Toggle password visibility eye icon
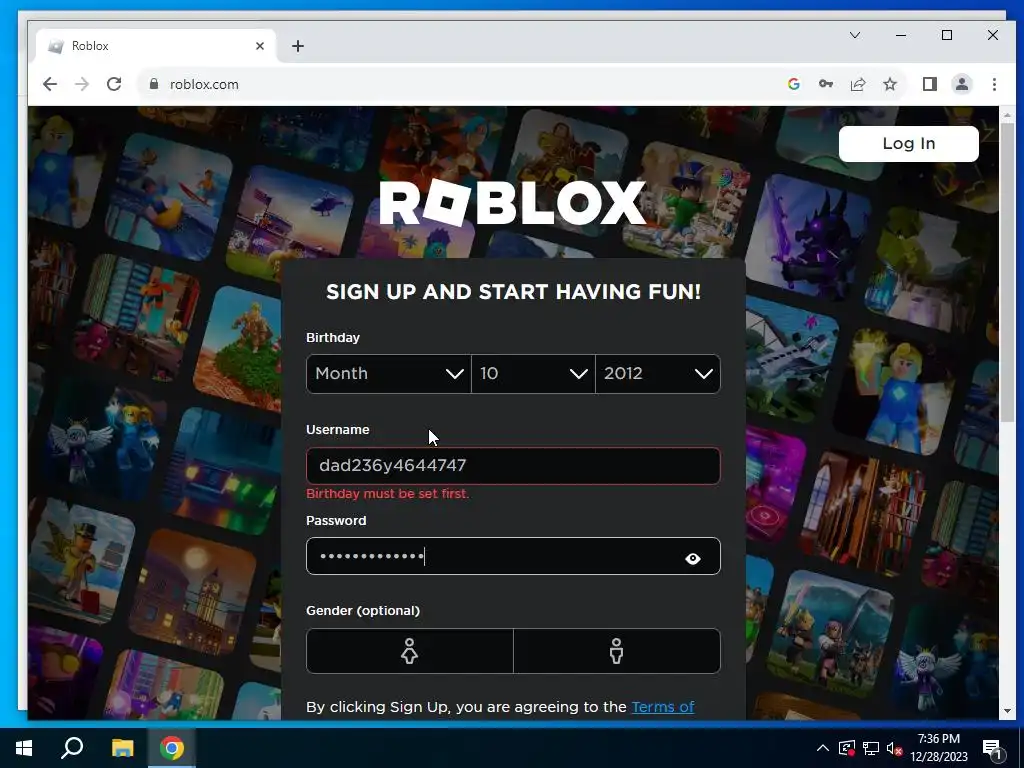The height and width of the screenshot is (768, 1024). point(693,558)
